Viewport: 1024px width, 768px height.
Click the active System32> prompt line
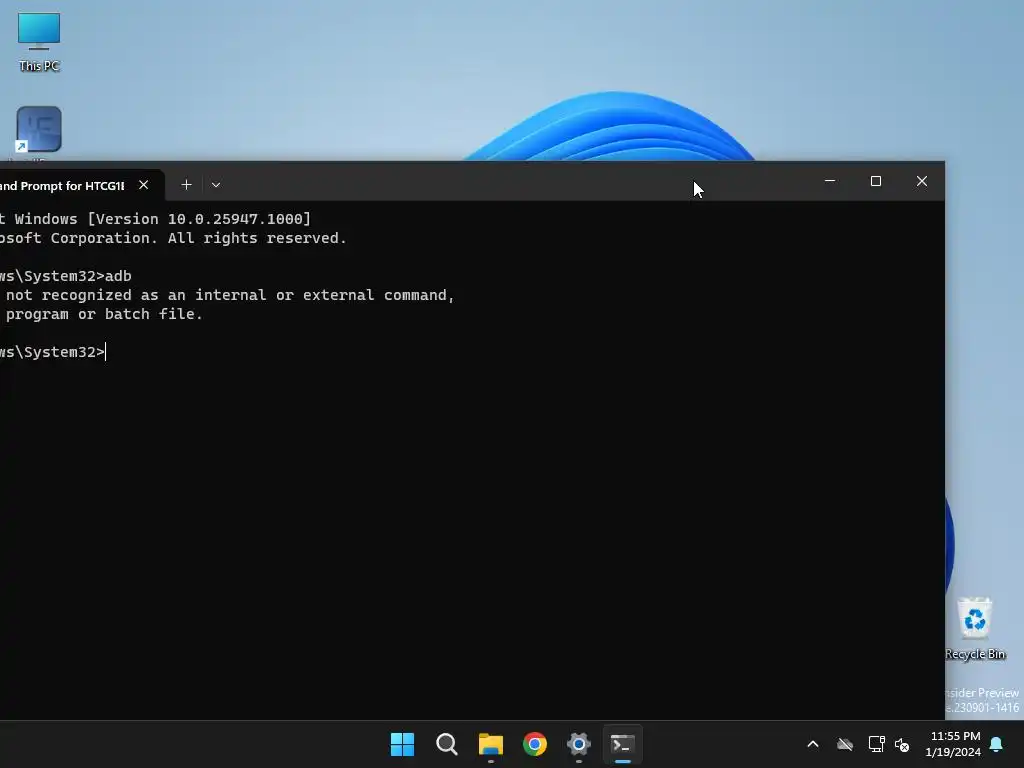tap(53, 352)
